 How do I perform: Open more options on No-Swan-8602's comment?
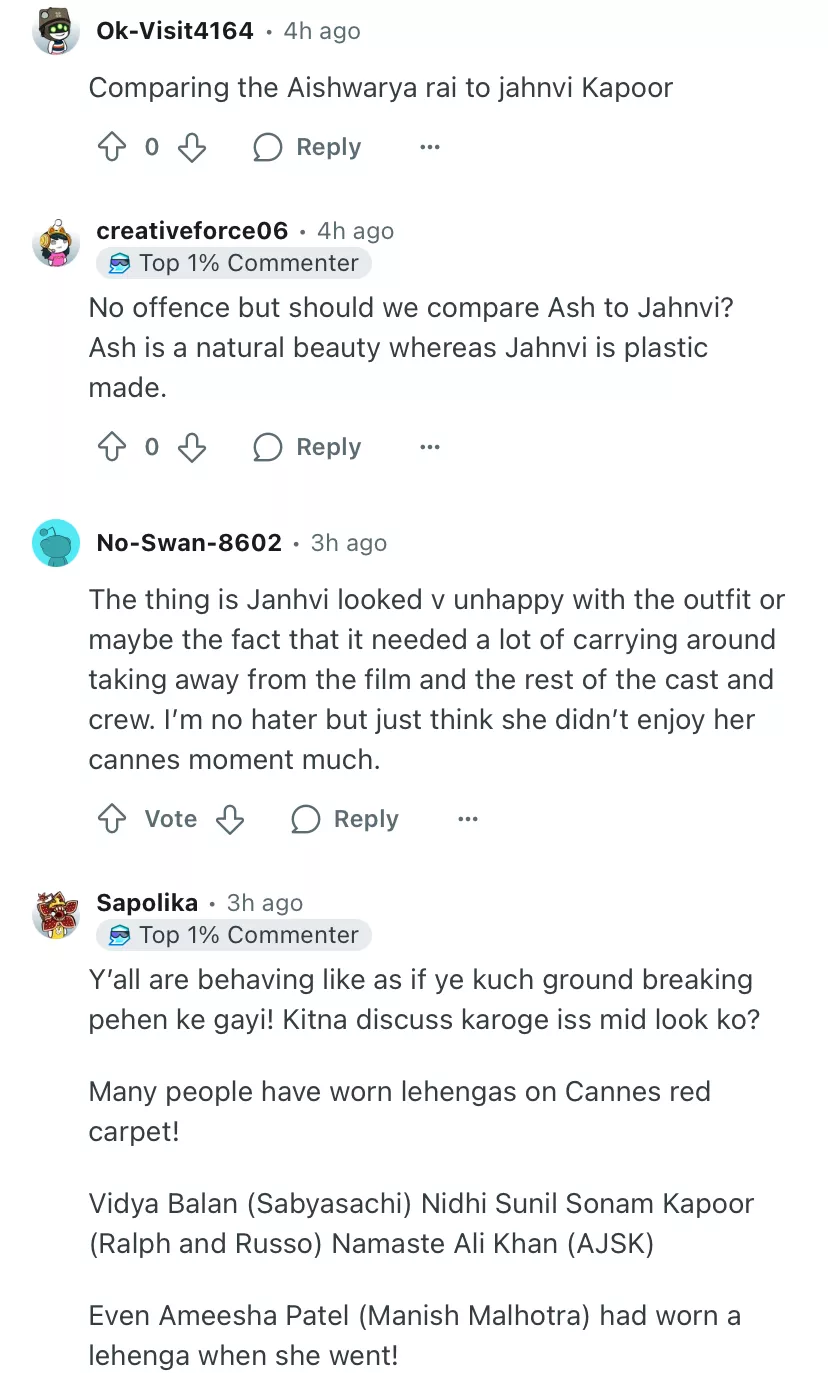[467, 820]
